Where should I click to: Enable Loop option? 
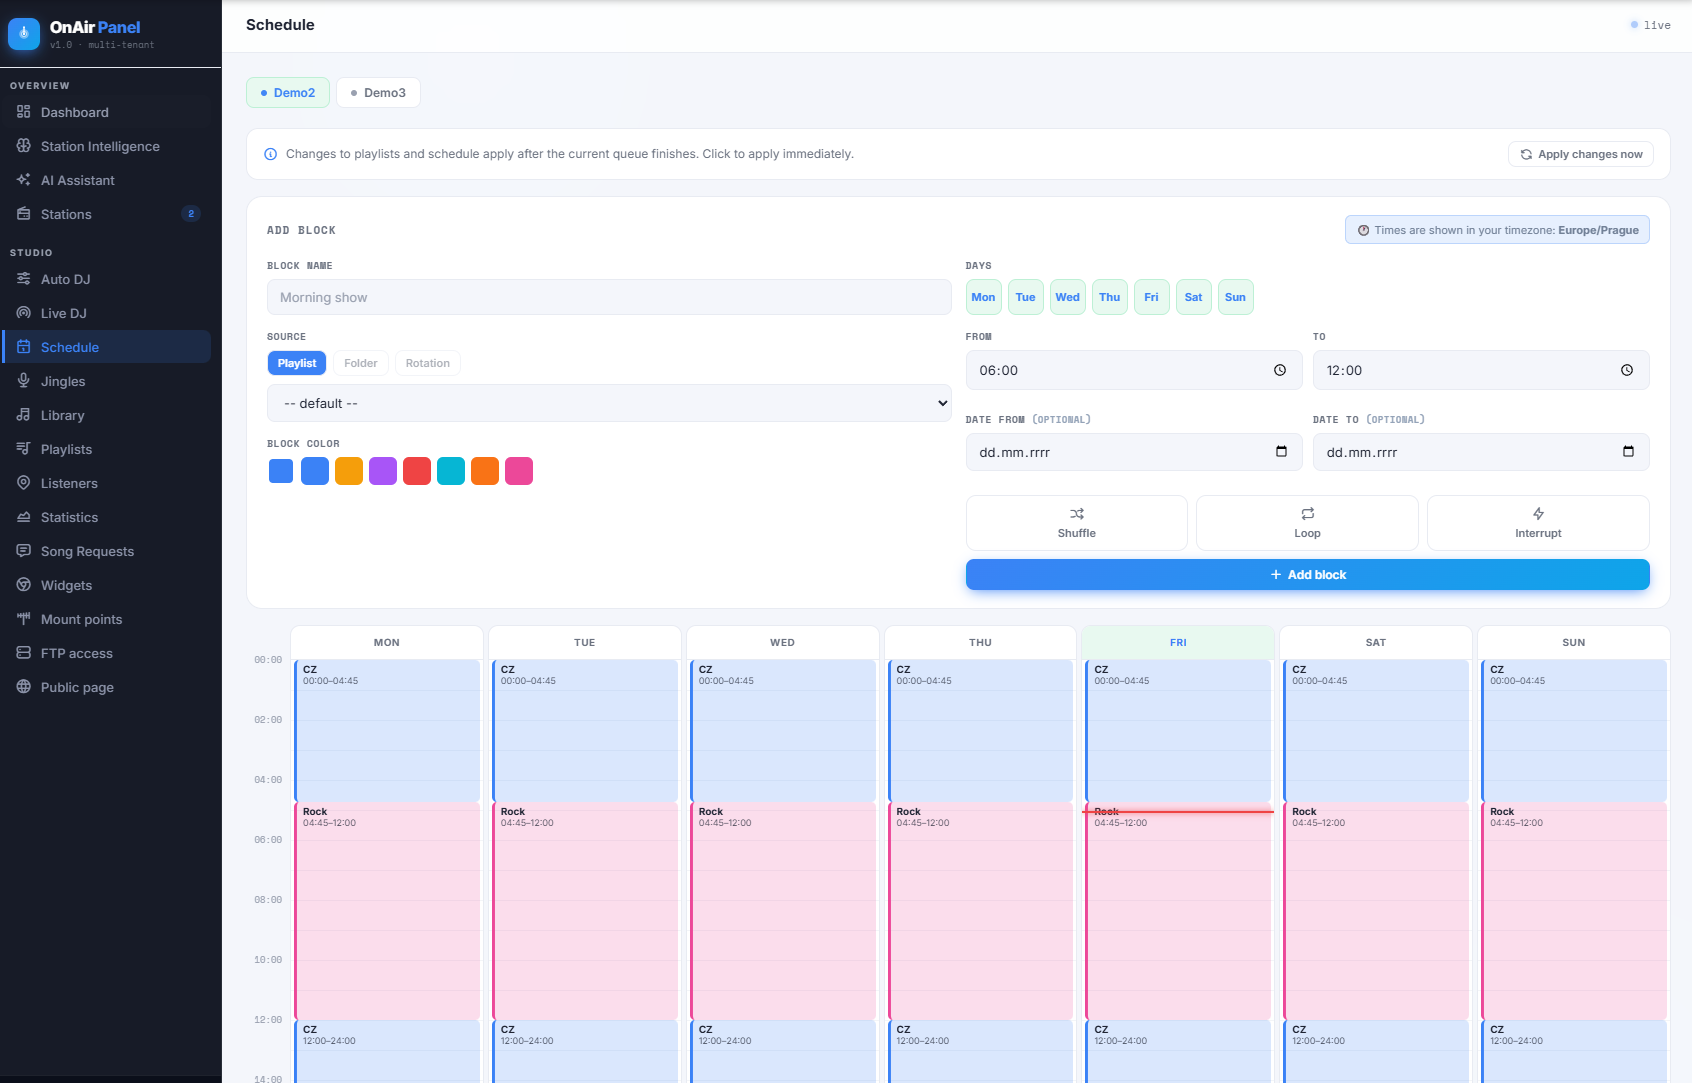(x=1308, y=523)
